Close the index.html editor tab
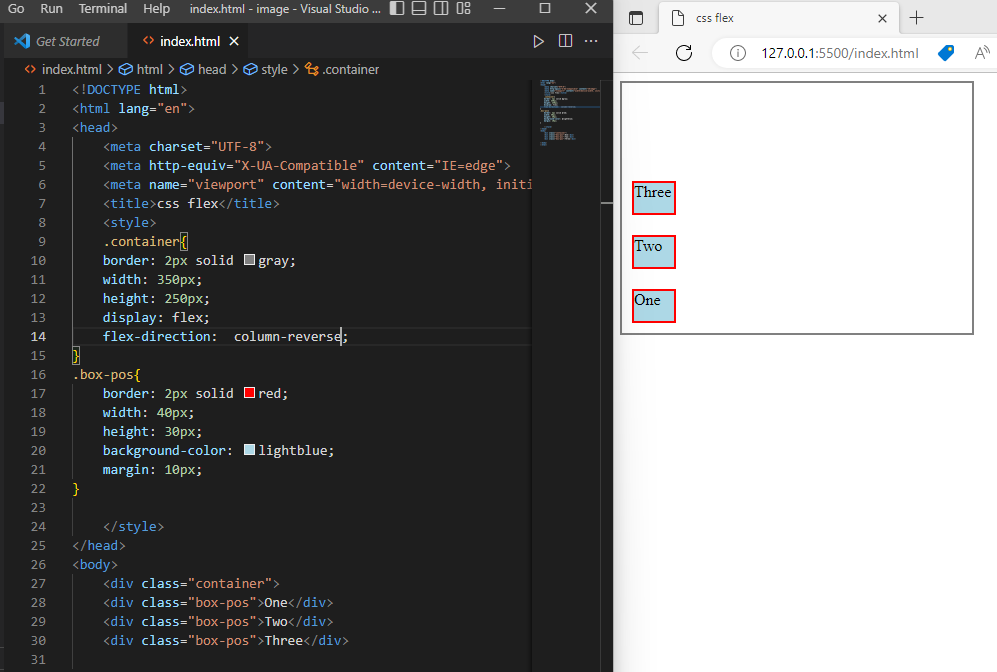The width and height of the screenshot is (997, 672). click(234, 41)
